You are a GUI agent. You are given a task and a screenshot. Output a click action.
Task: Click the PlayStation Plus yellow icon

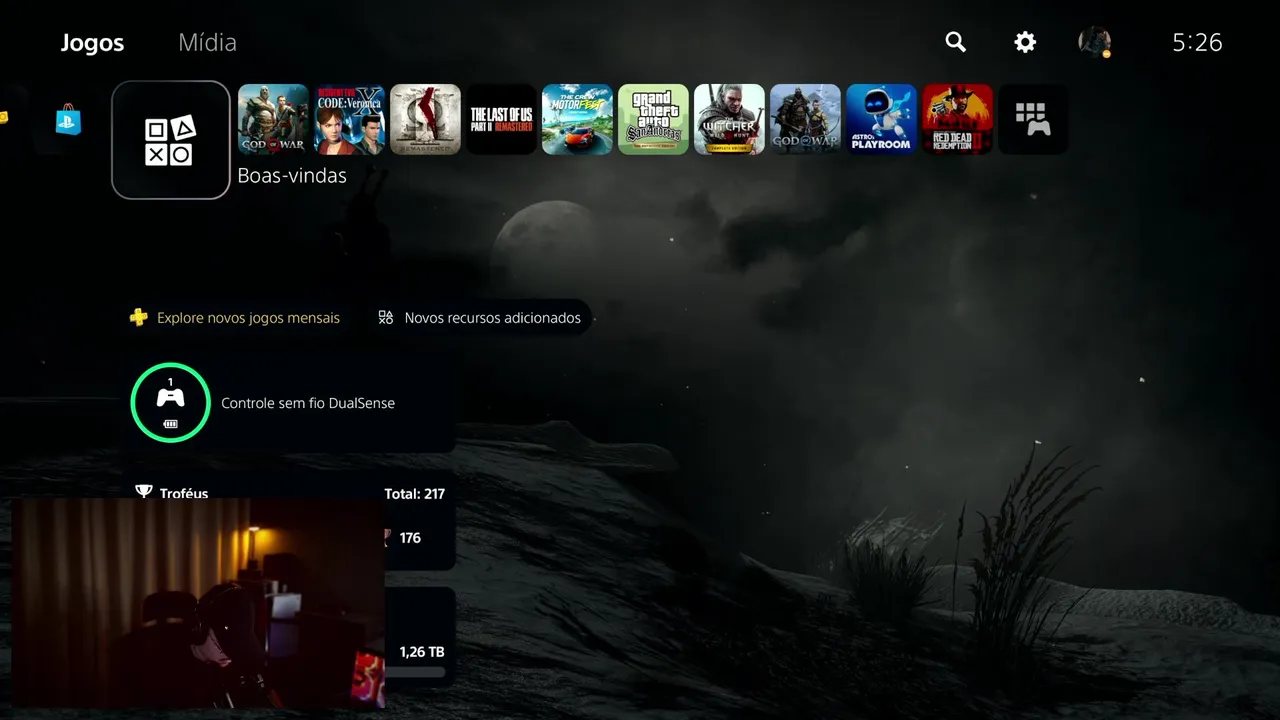[x=139, y=318]
